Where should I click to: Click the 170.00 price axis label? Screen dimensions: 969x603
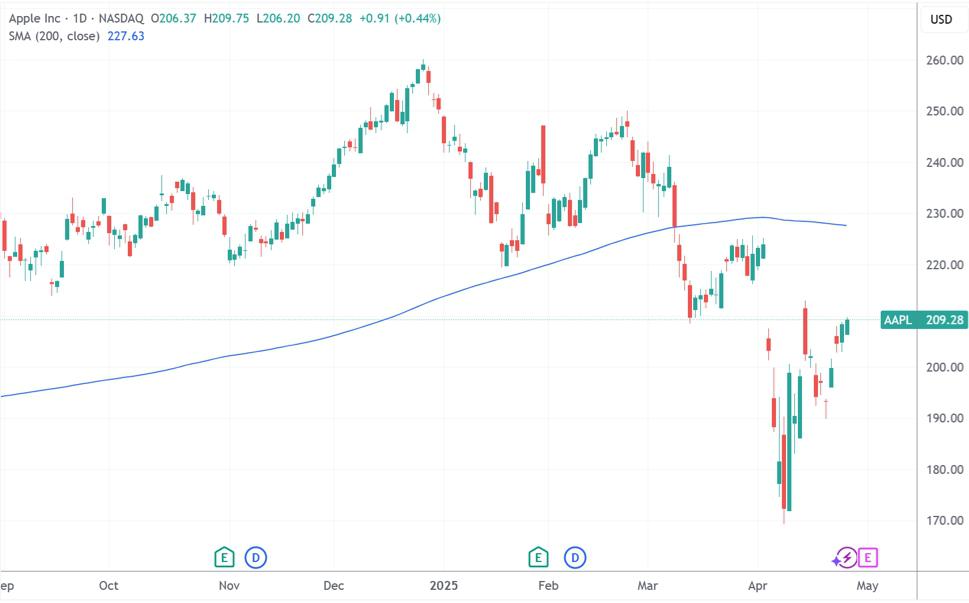(x=945, y=521)
